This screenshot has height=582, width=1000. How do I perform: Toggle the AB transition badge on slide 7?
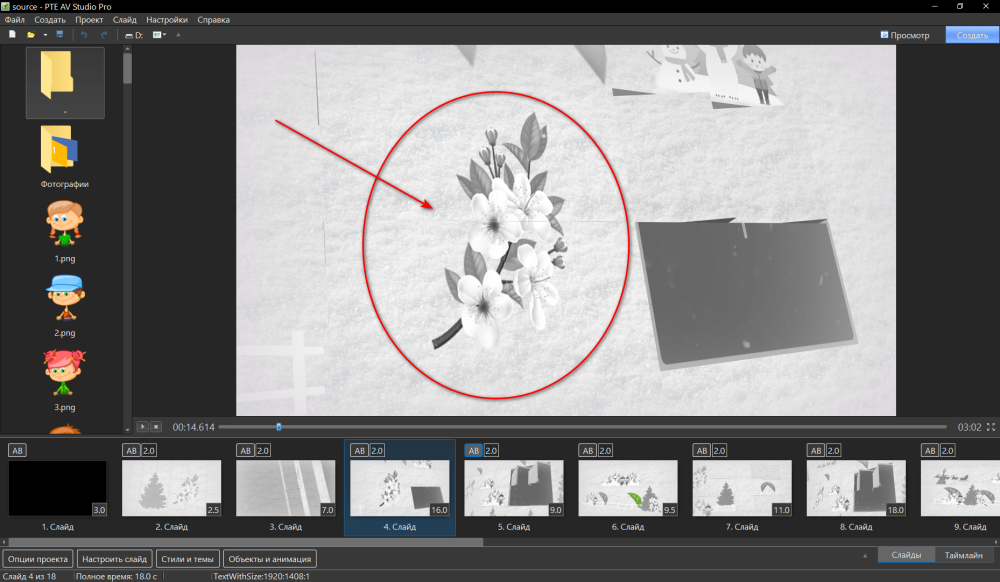tap(701, 451)
